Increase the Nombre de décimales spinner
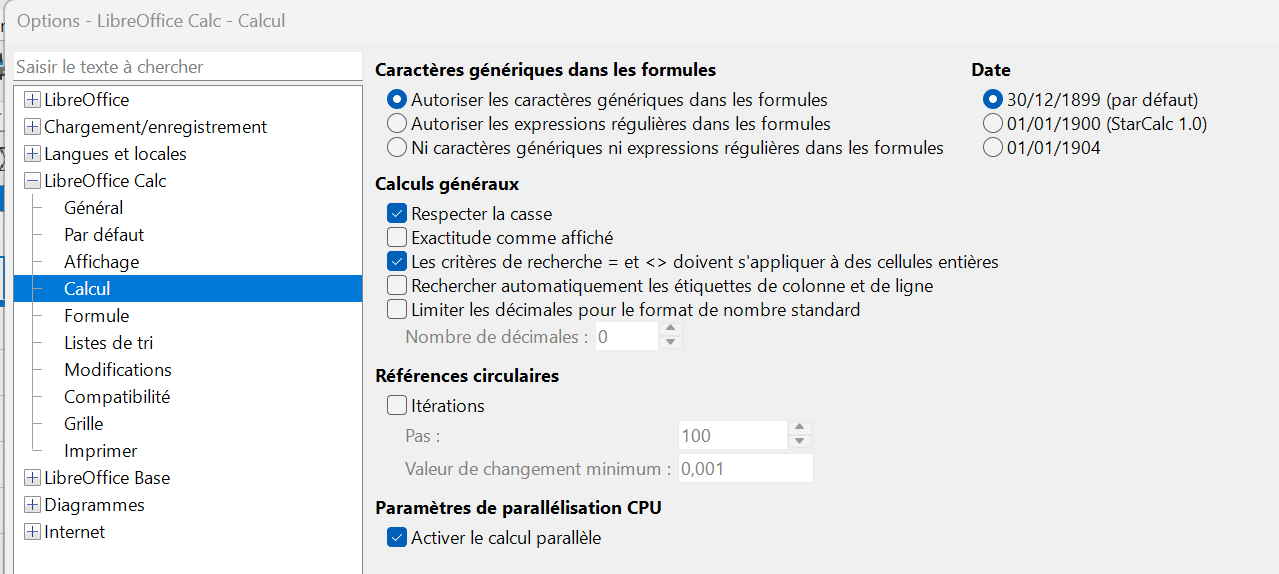The width and height of the screenshot is (1279, 574). (x=672, y=329)
